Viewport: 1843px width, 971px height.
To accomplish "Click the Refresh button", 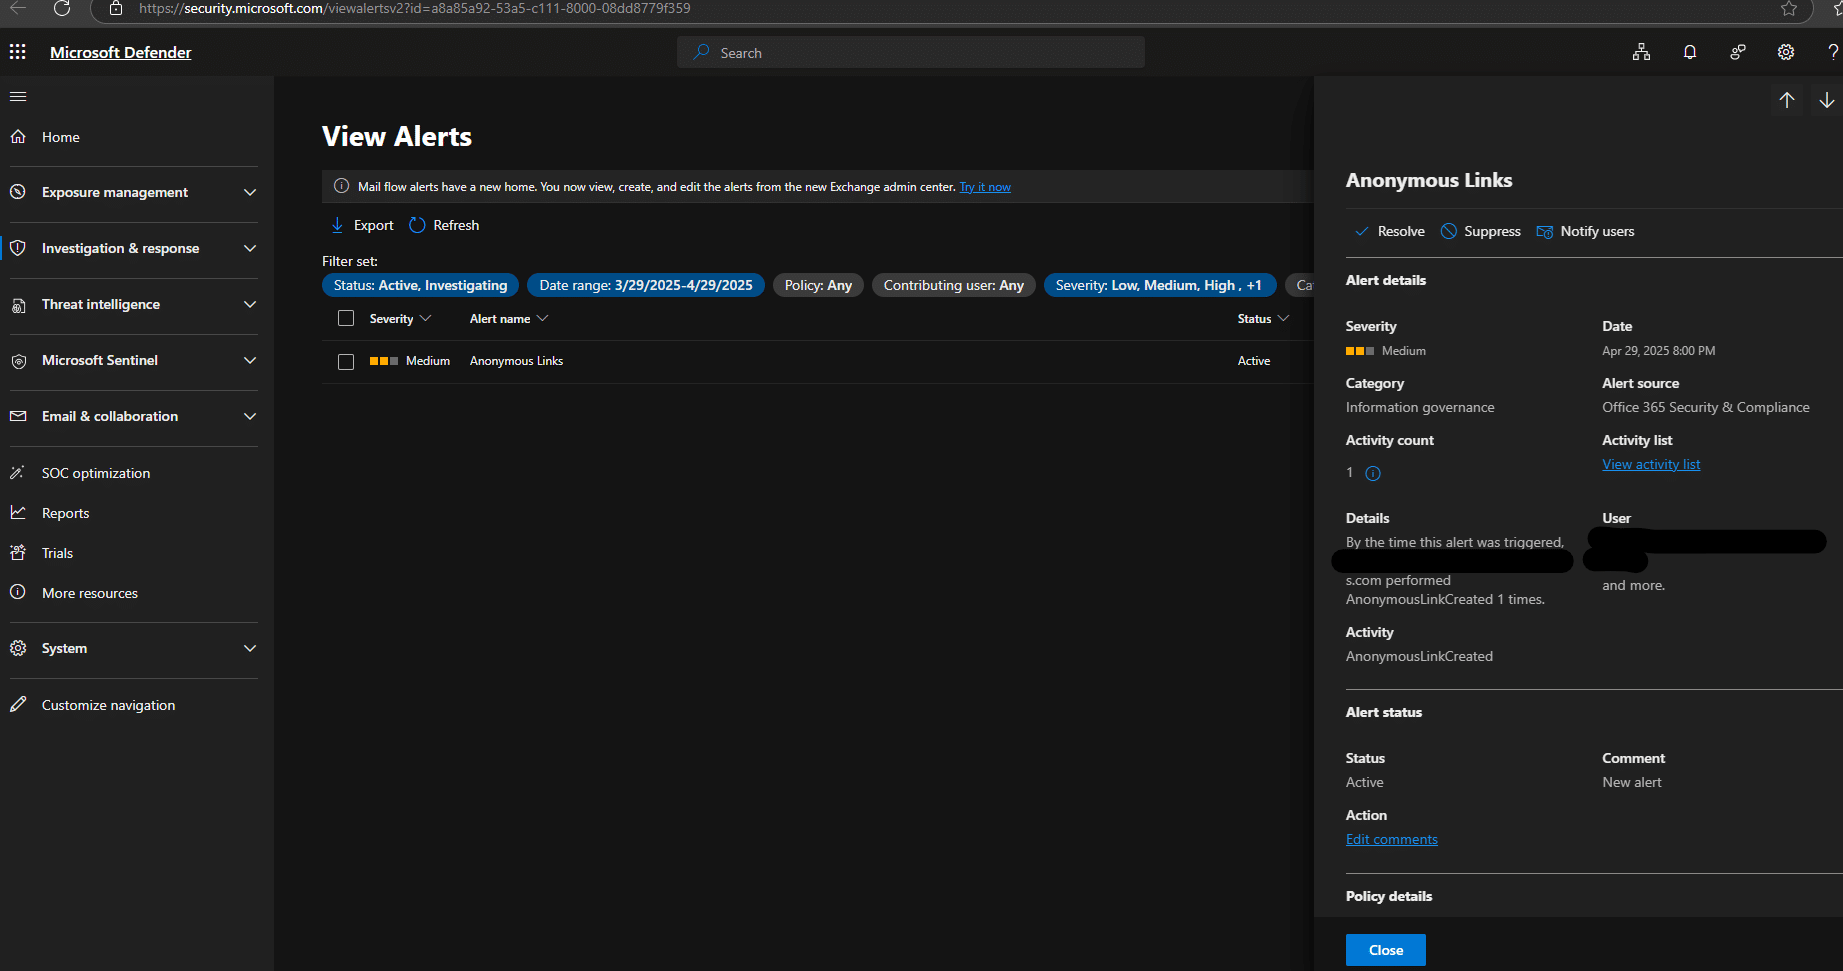I will click(444, 225).
